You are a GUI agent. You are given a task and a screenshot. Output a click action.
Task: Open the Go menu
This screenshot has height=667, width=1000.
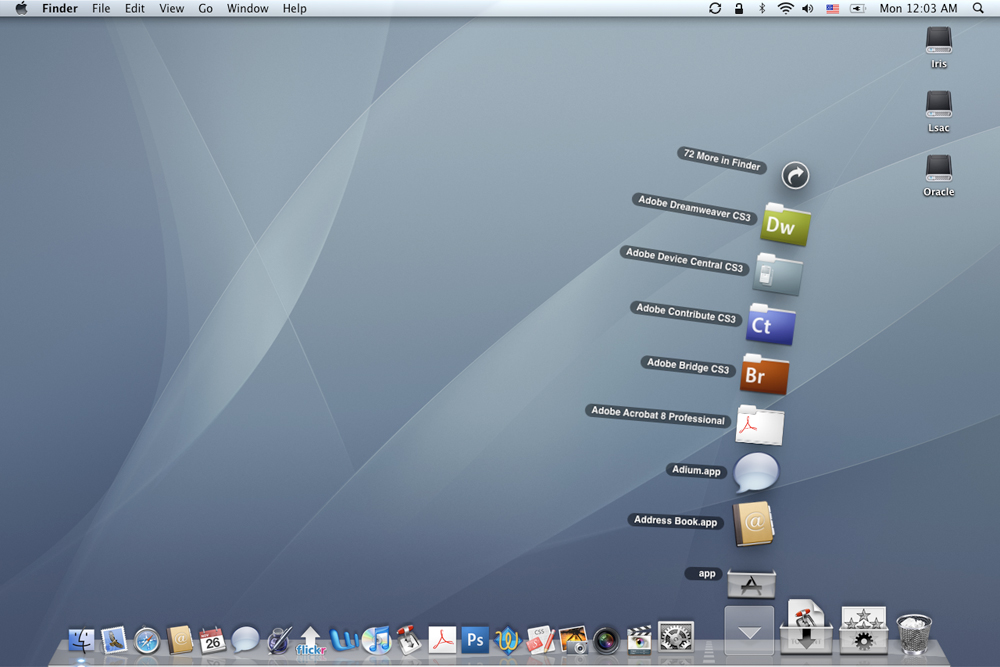click(x=205, y=8)
